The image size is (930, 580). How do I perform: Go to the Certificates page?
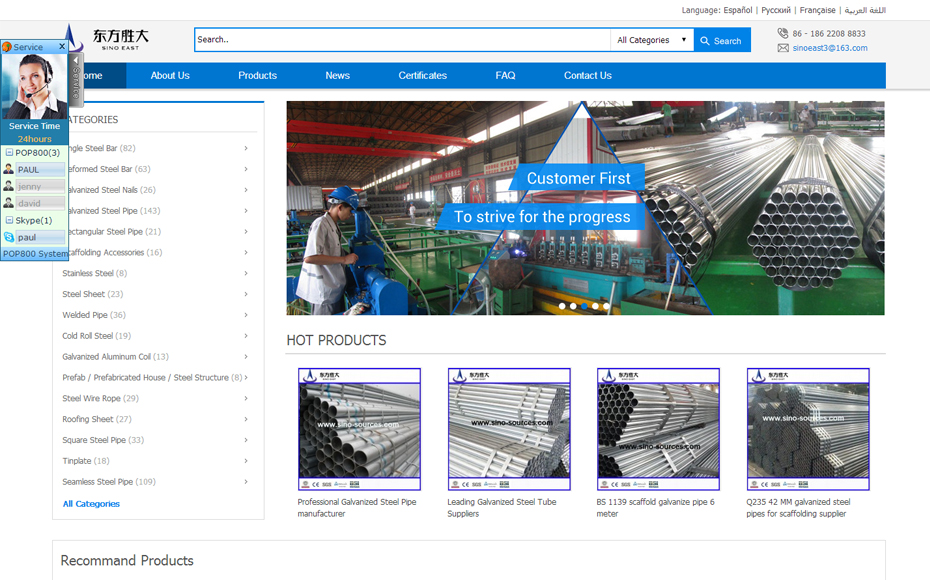pos(422,76)
